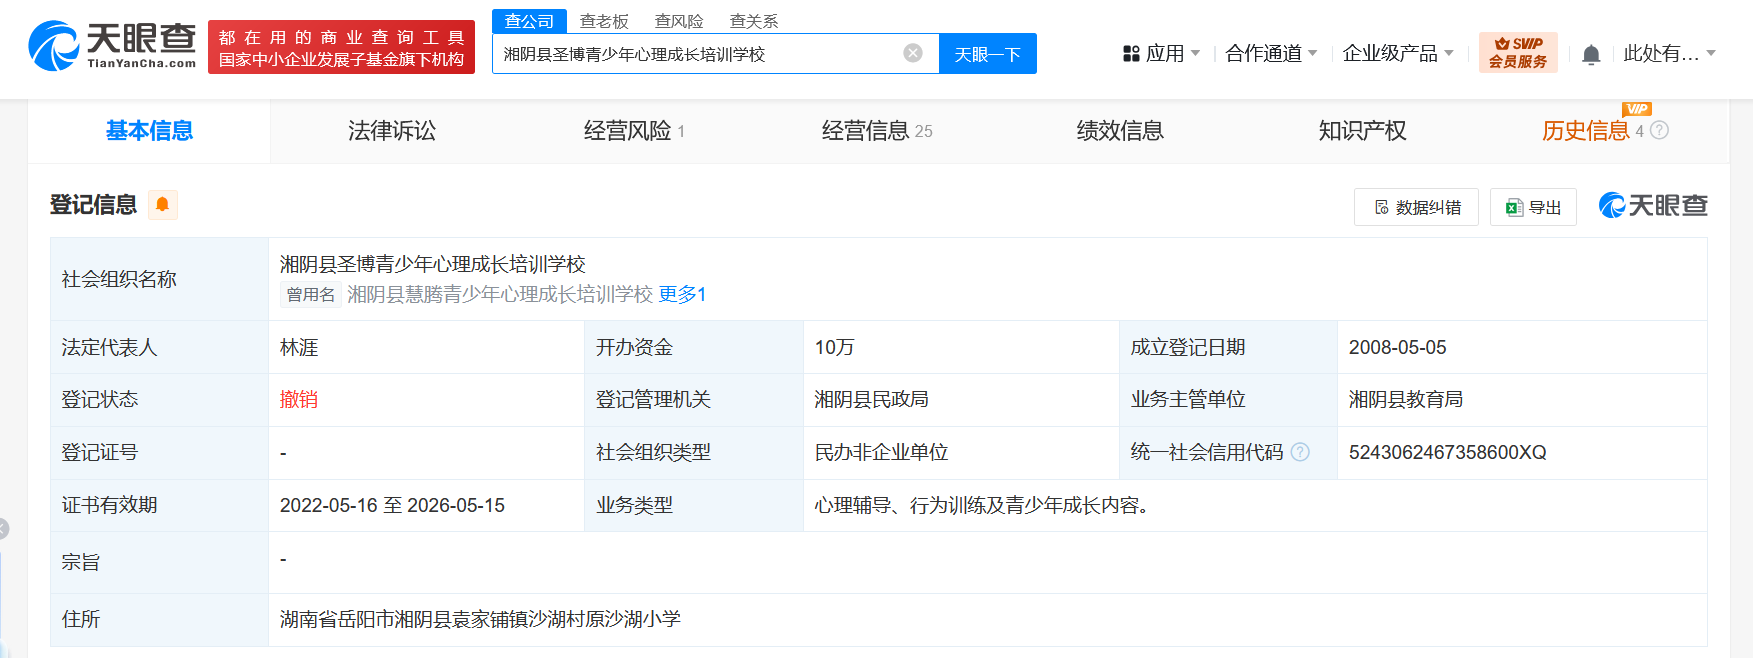Image resolution: width=1753 pixels, height=658 pixels.
Task: Click the date 2008-05-05
Action: coord(1397,347)
